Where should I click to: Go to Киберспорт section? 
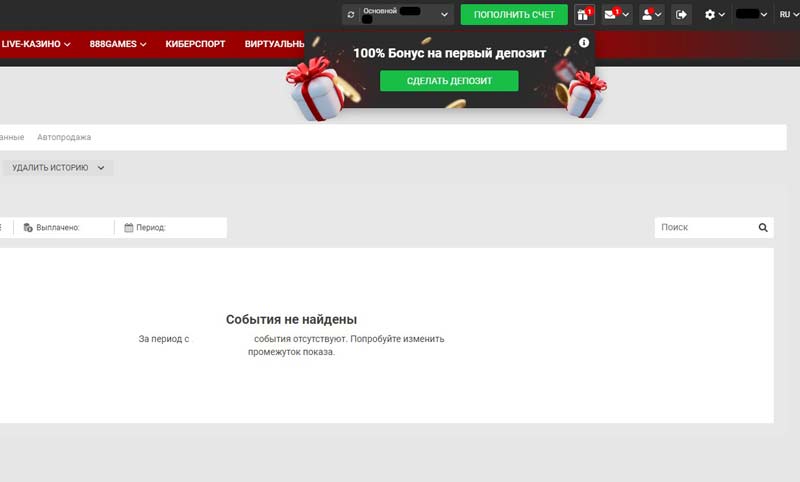pos(196,44)
